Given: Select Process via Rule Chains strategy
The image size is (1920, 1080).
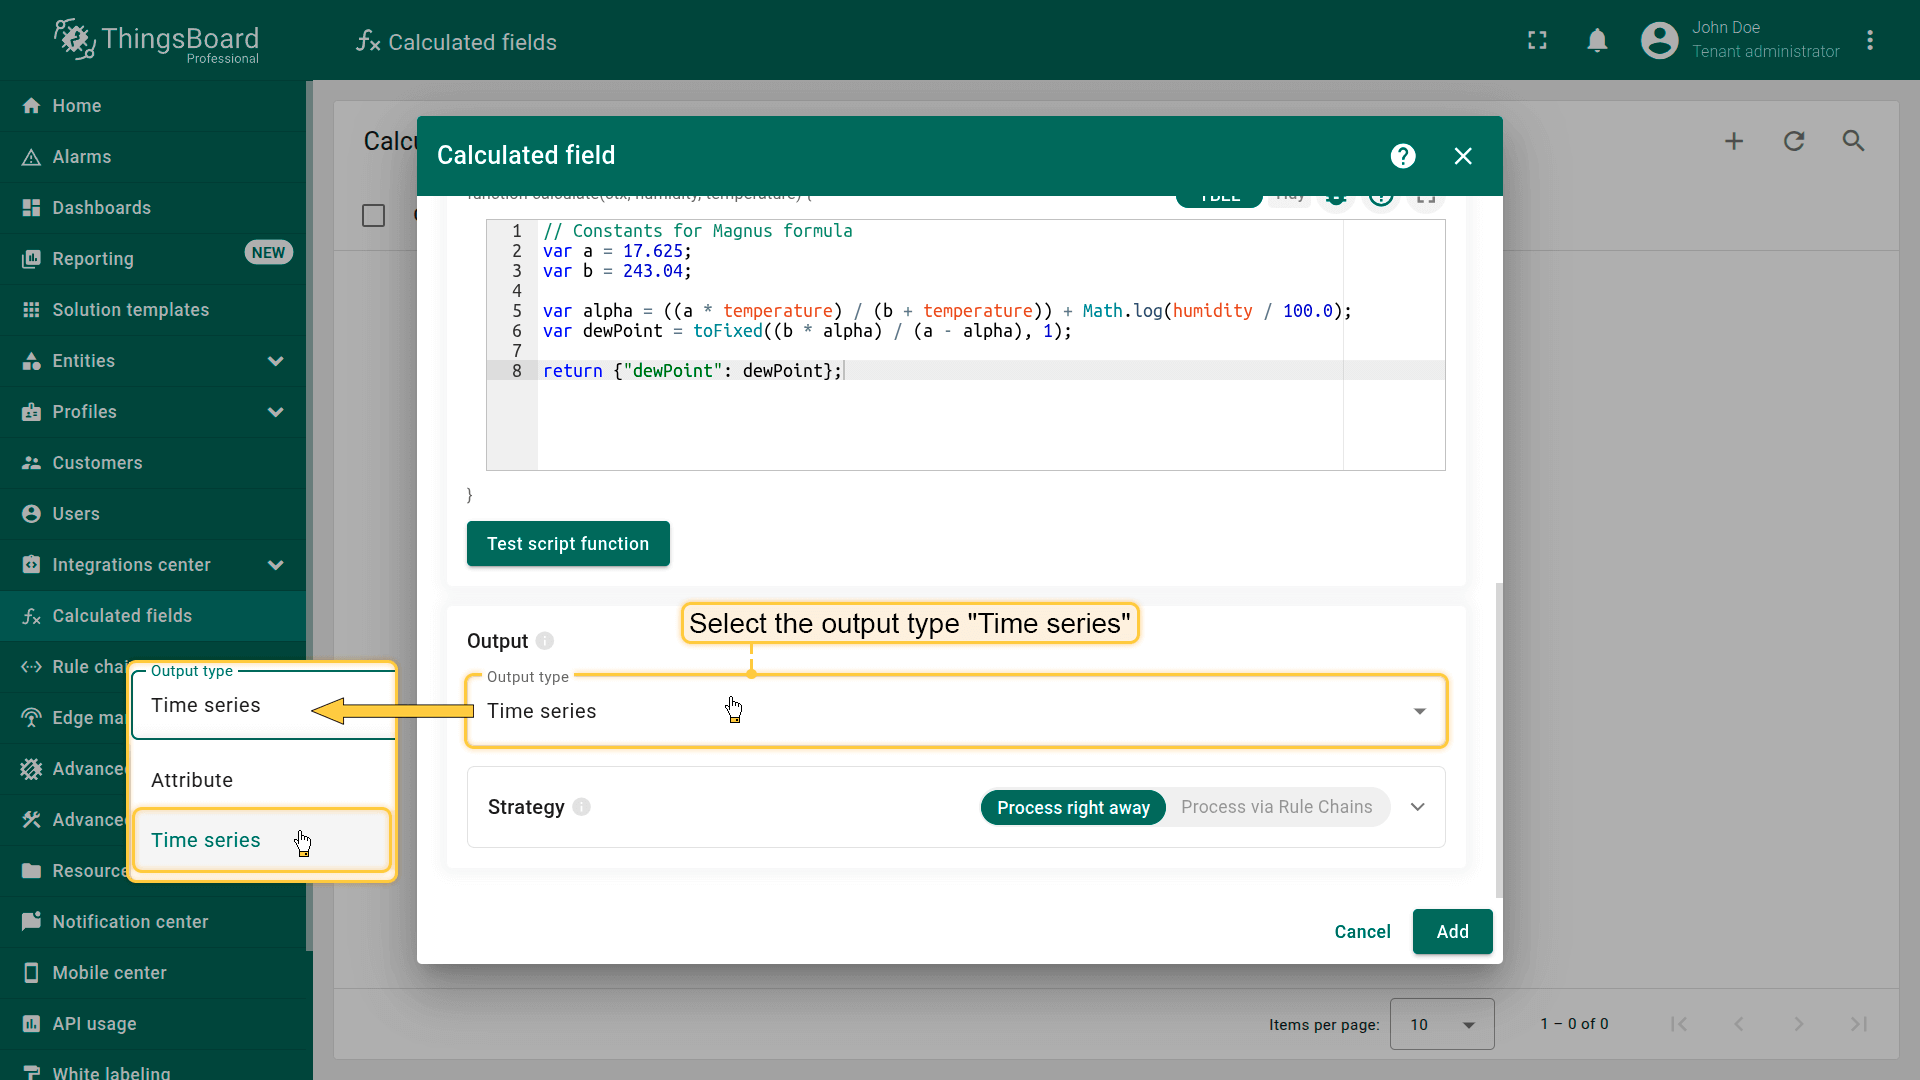Looking at the screenshot, I should (1276, 807).
